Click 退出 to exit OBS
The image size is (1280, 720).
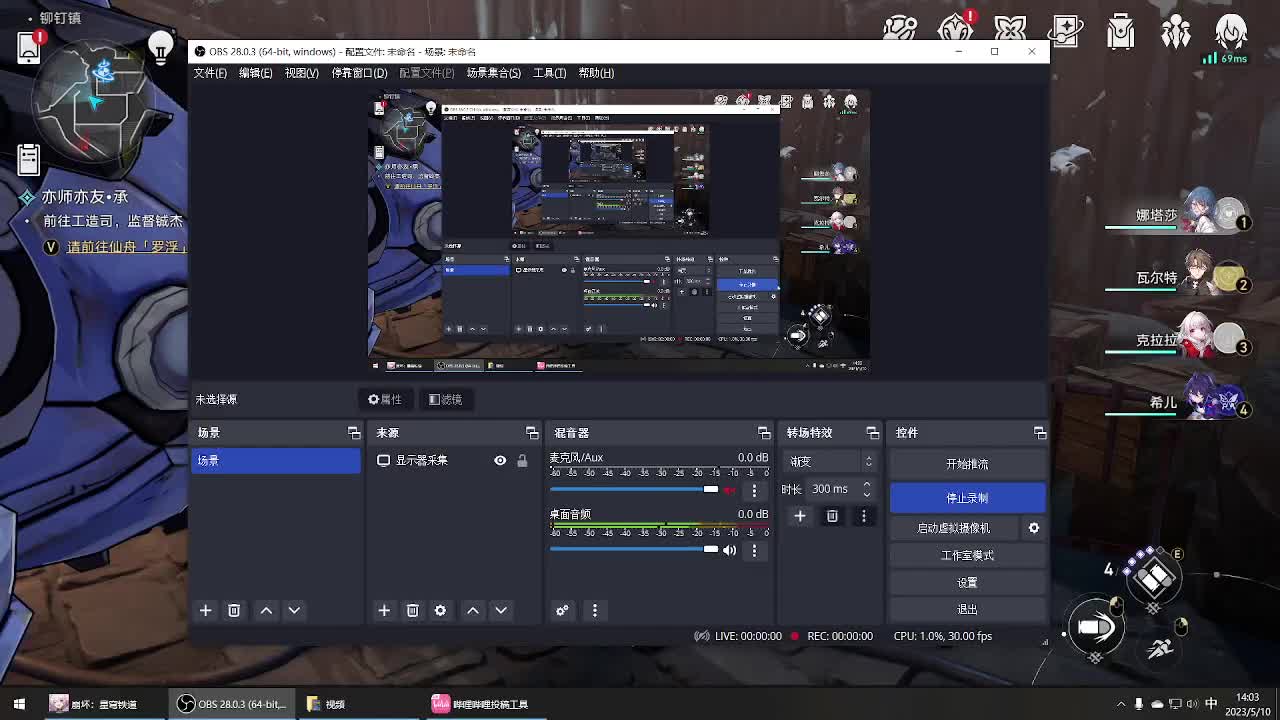coord(967,609)
